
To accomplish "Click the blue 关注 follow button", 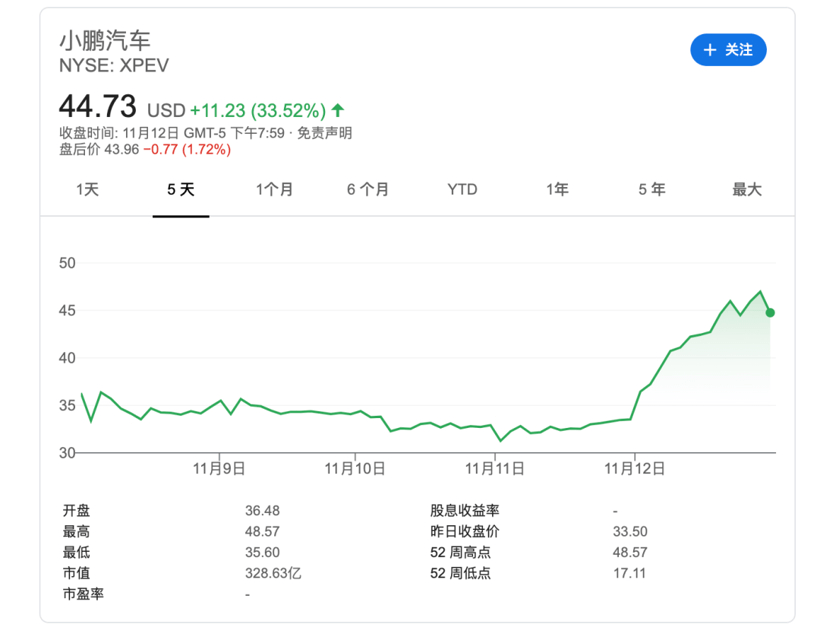I will click(x=728, y=50).
